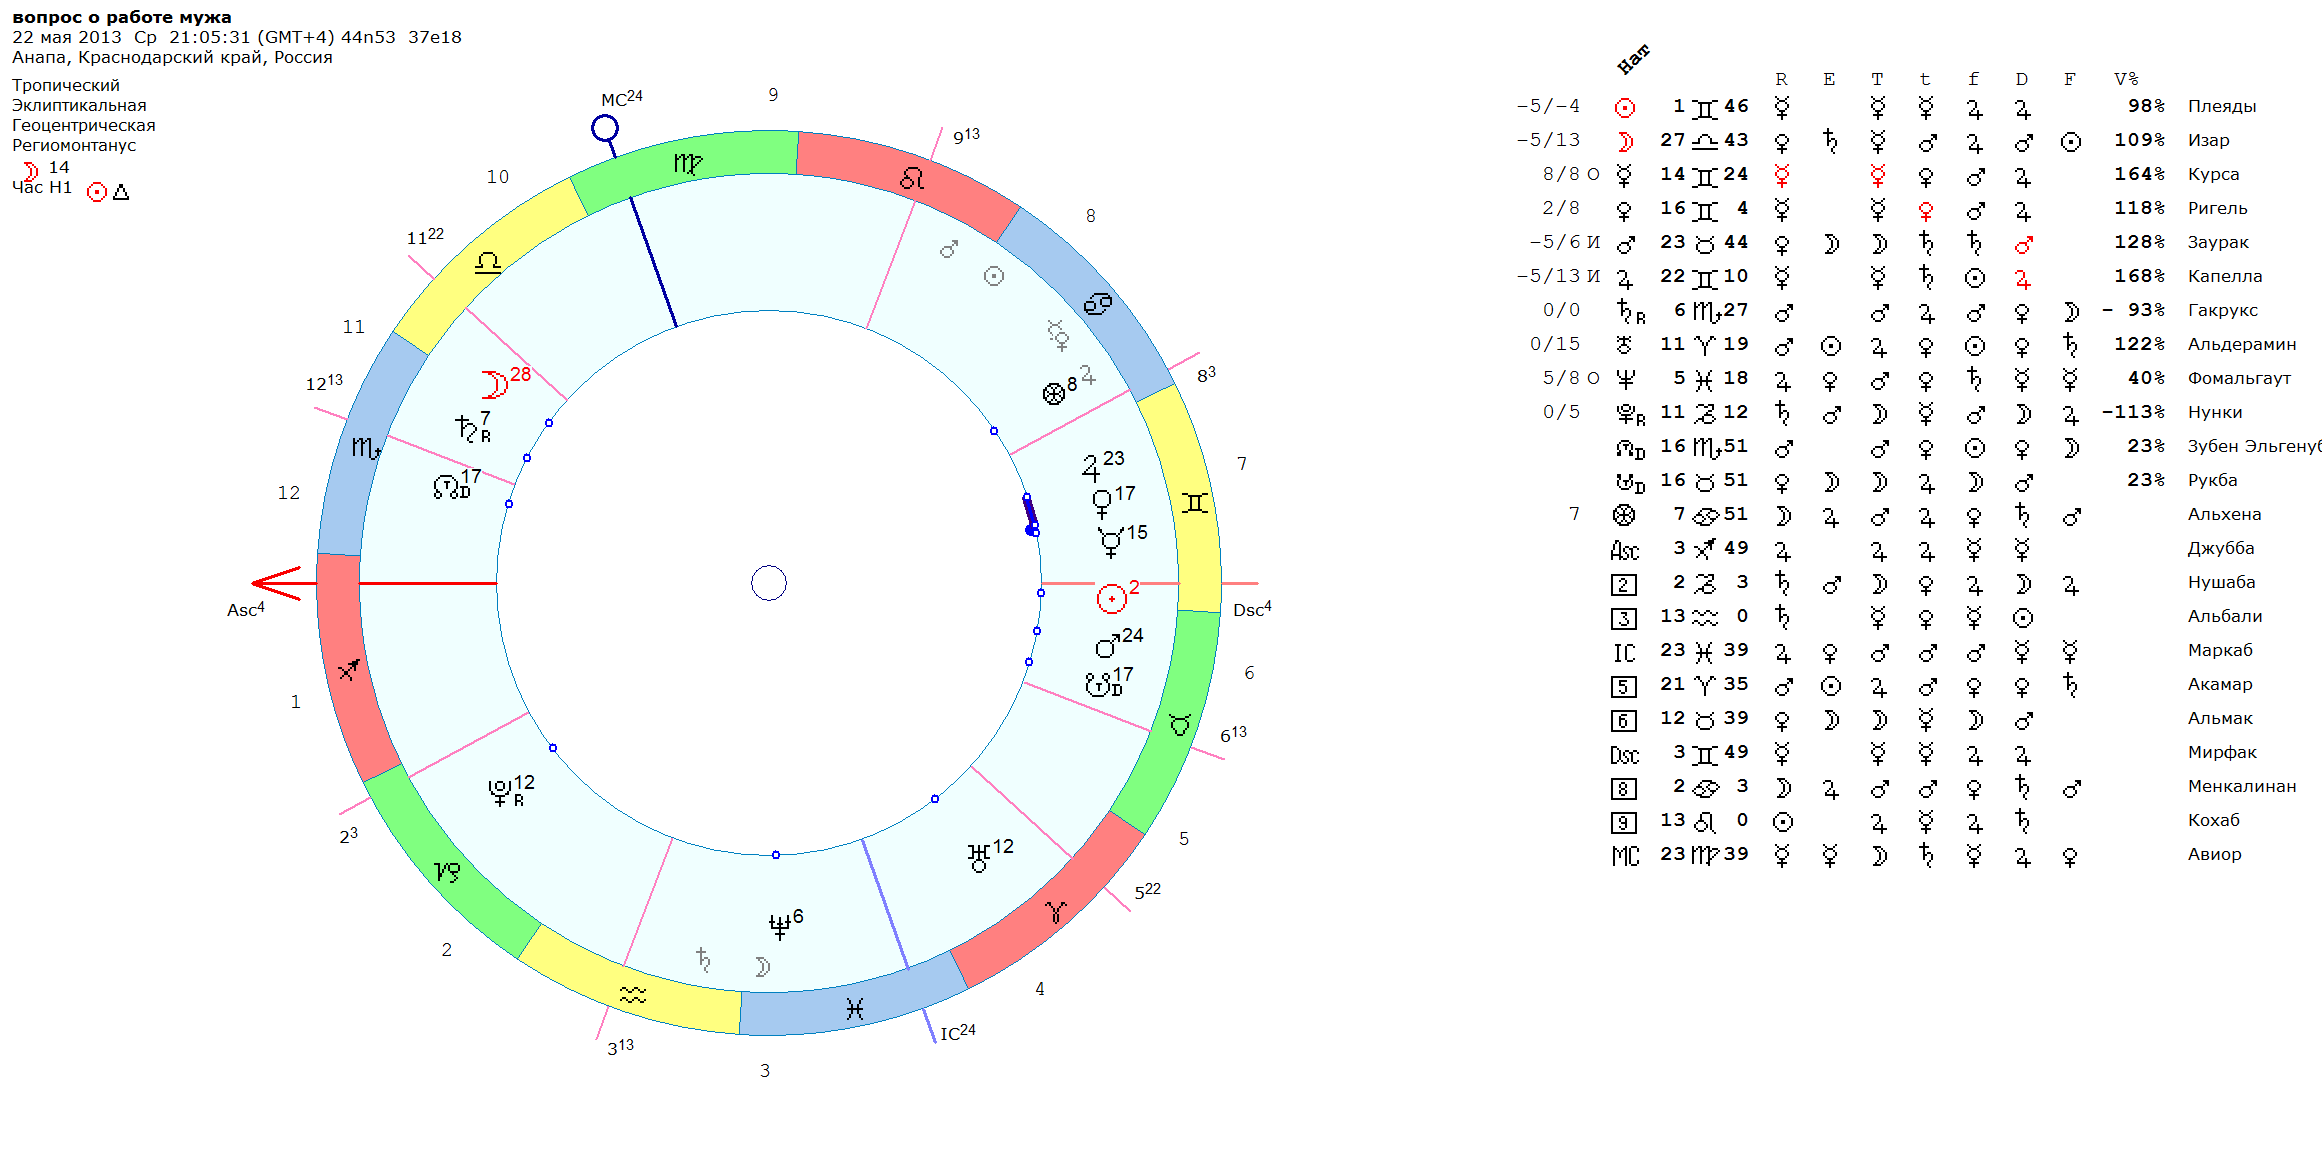2322x1166 pixels.
Task: Click the Libra sign on yellow segment
Action: point(488,263)
